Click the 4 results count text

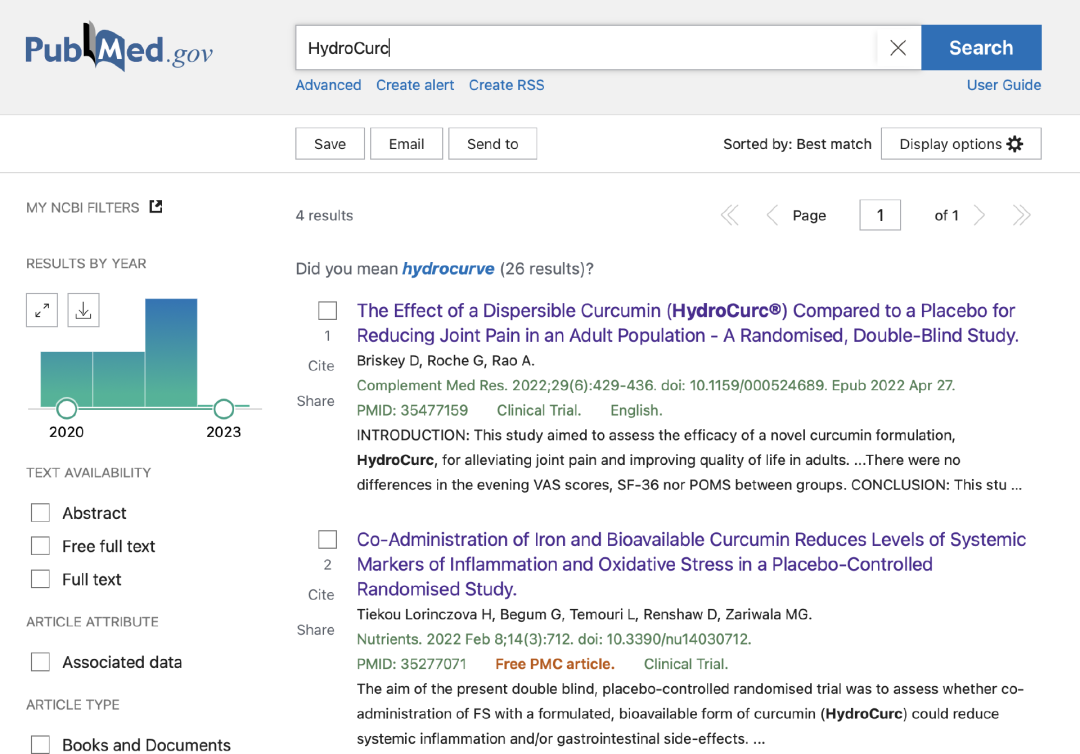(x=324, y=216)
